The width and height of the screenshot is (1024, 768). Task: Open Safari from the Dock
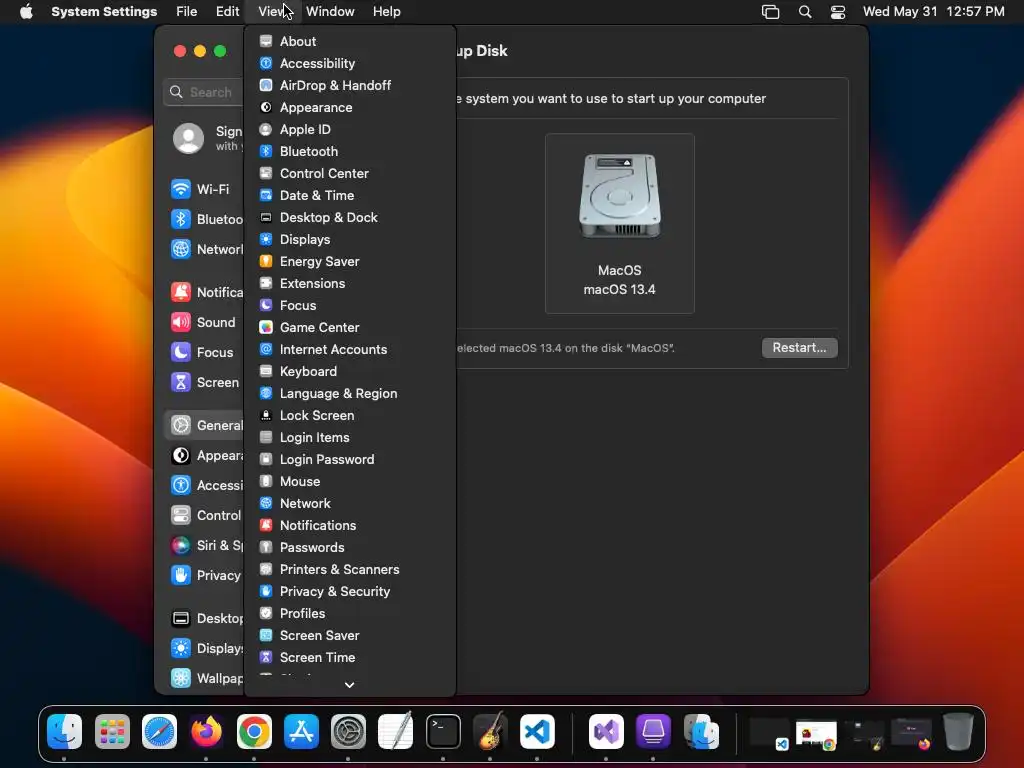(159, 731)
